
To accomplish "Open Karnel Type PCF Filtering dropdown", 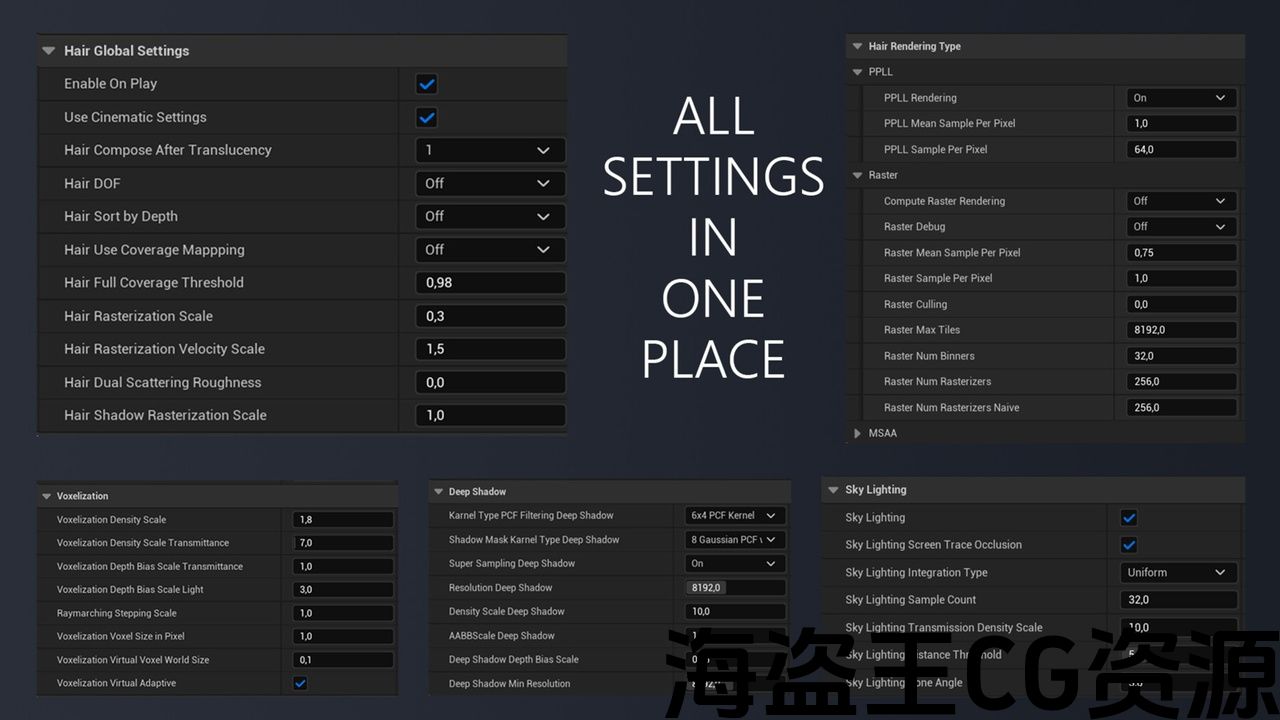I will coord(735,515).
